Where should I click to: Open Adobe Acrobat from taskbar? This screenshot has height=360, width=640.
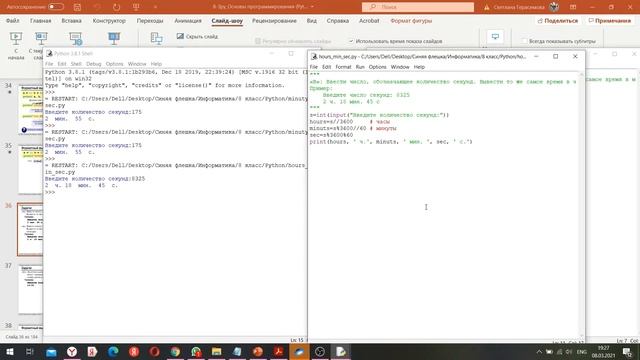point(278,351)
